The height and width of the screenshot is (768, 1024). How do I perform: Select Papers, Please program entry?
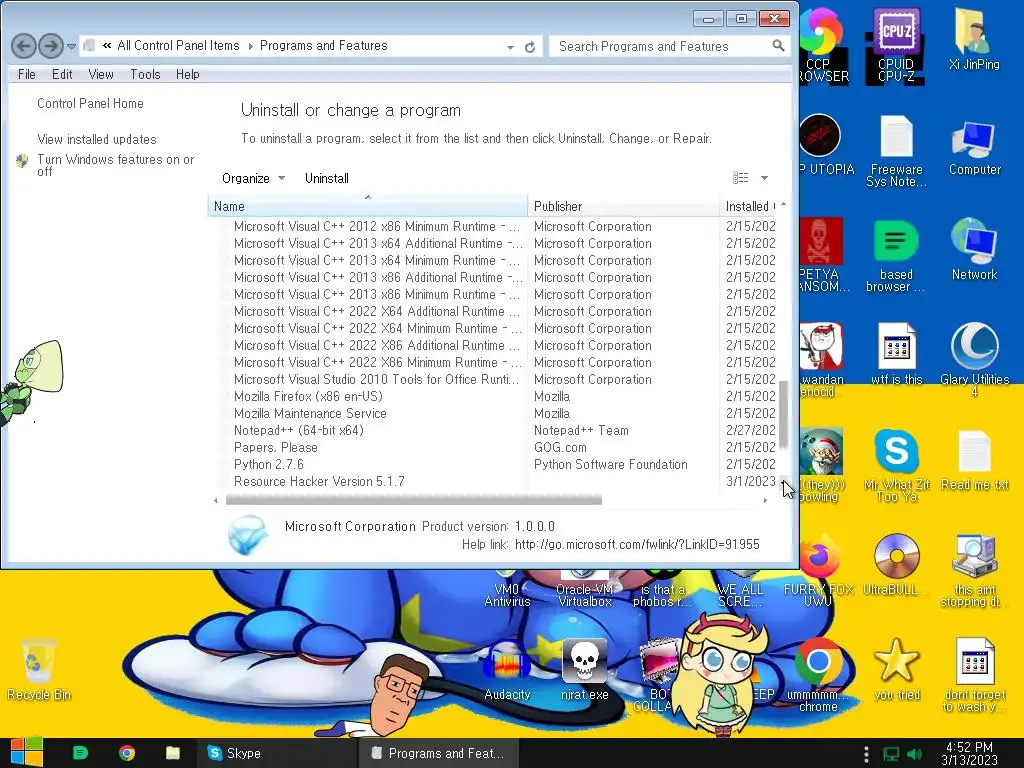click(276, 447)
